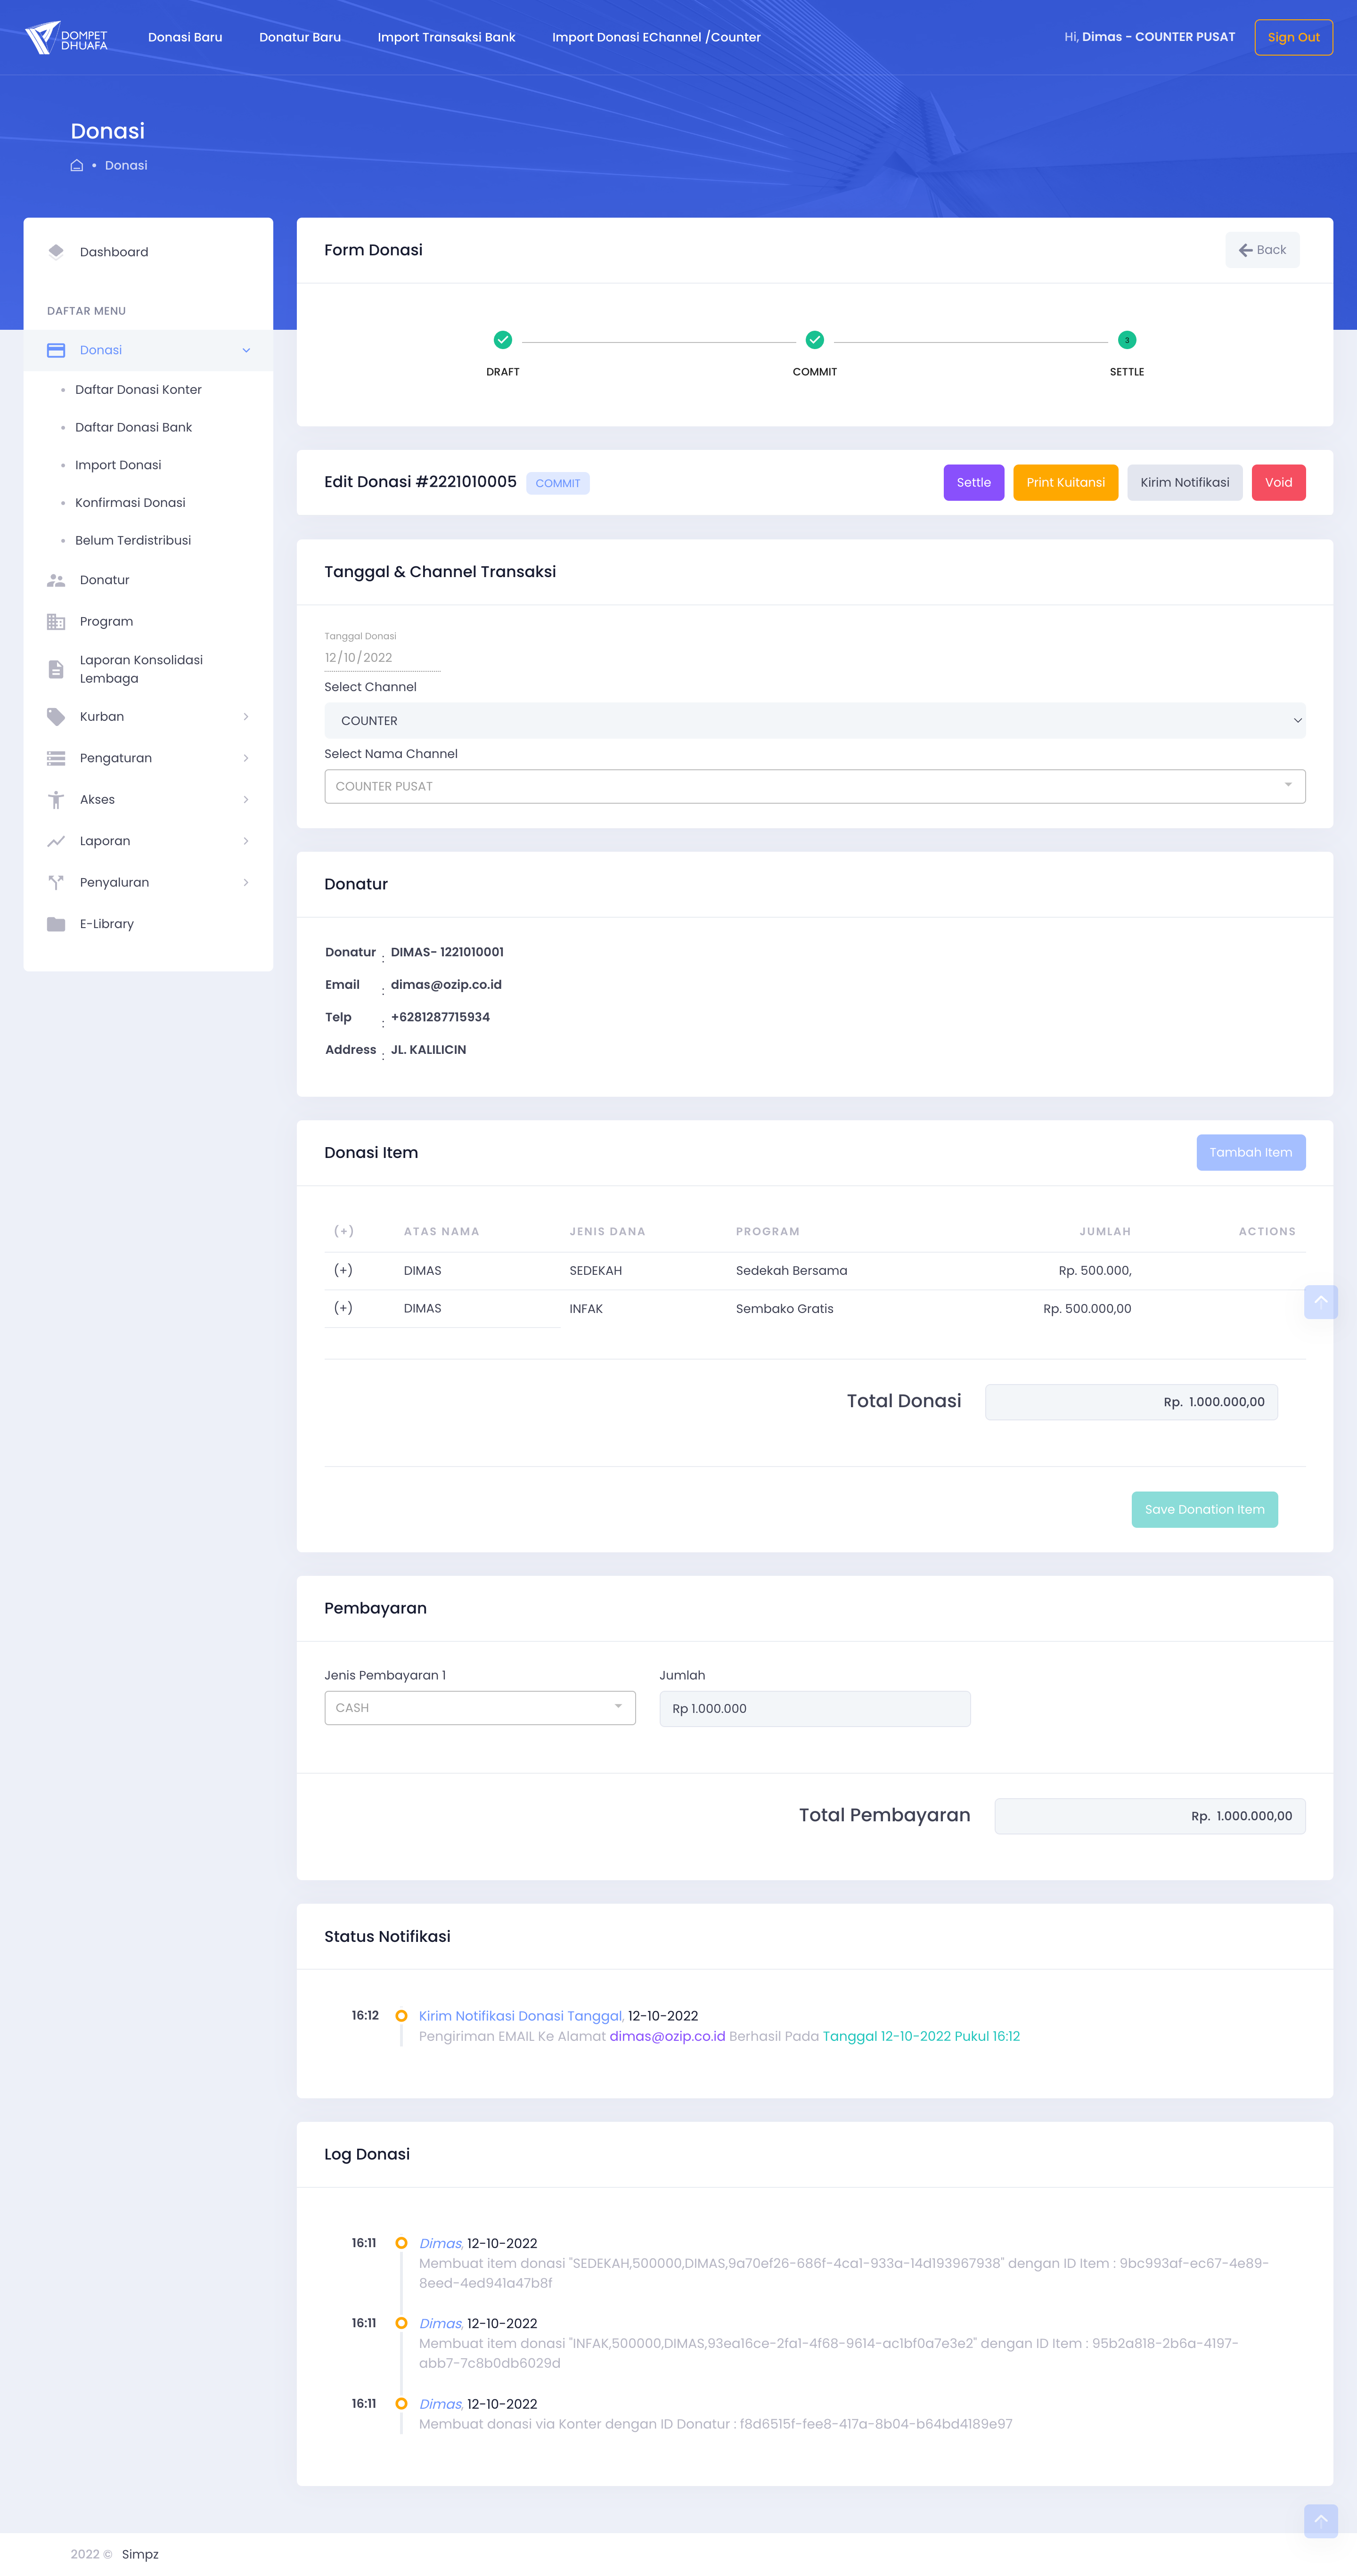Open Donasi Baru in top menu
1357x2576 pixels.
[x=185, y=38]
